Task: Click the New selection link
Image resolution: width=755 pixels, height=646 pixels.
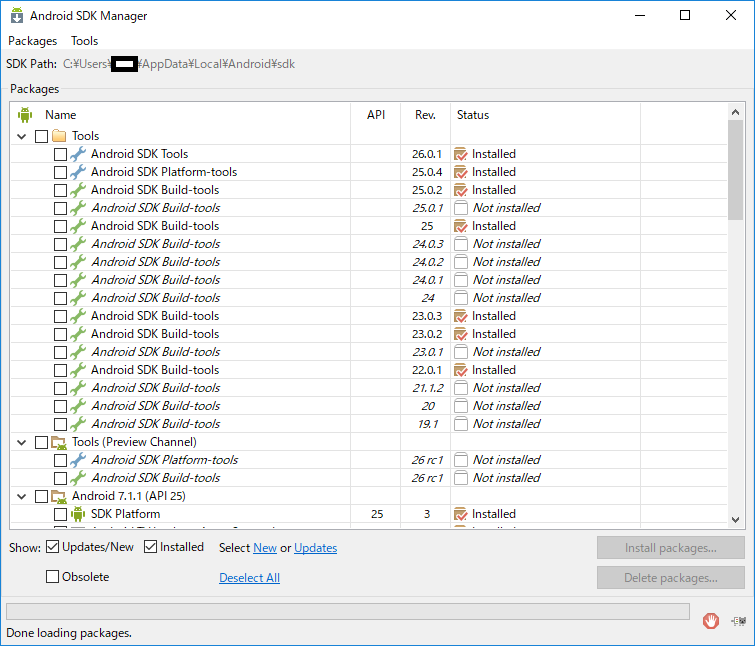Action: [x=265, y=548]
